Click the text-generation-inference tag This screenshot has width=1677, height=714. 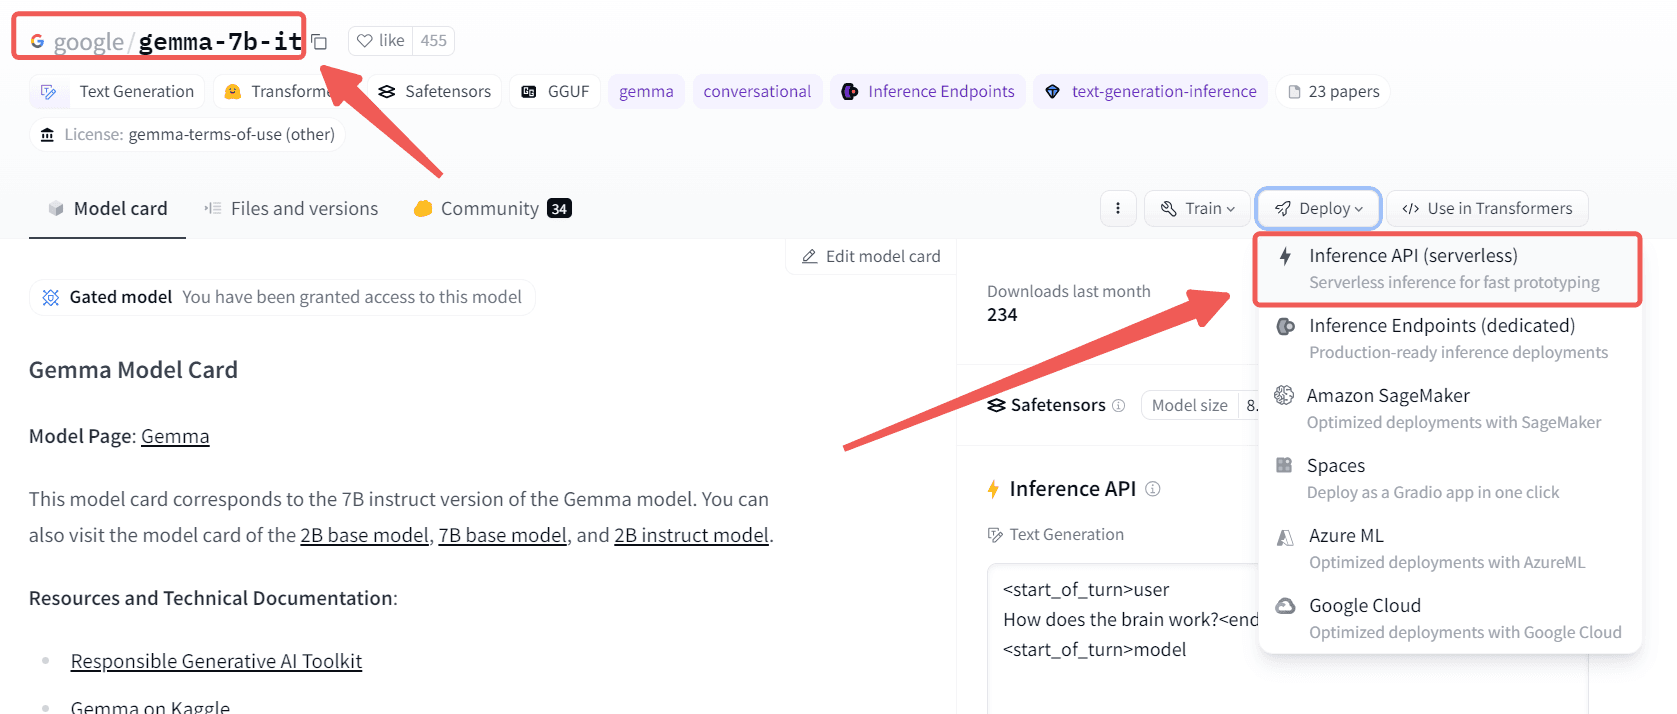[1150, 91]
